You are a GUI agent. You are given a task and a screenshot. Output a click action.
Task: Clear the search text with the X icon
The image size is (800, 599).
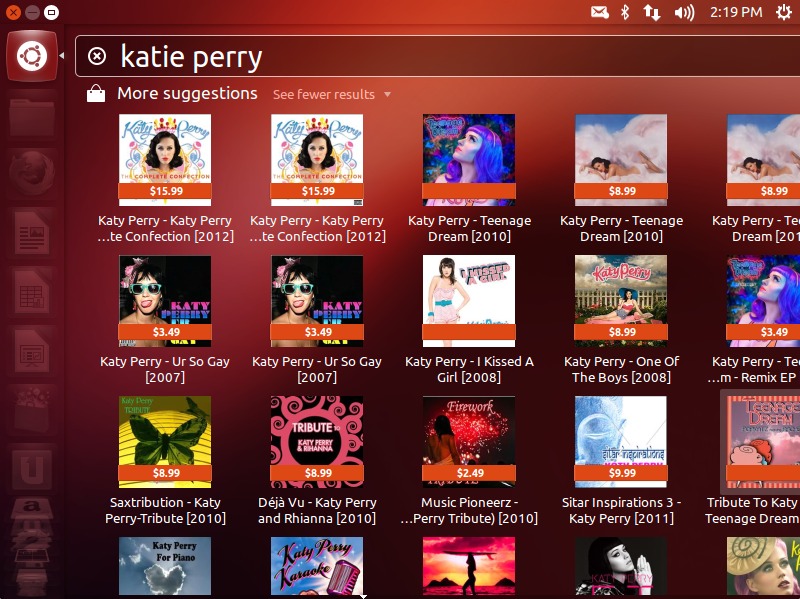pyautogui.click(x=97, y=56)
